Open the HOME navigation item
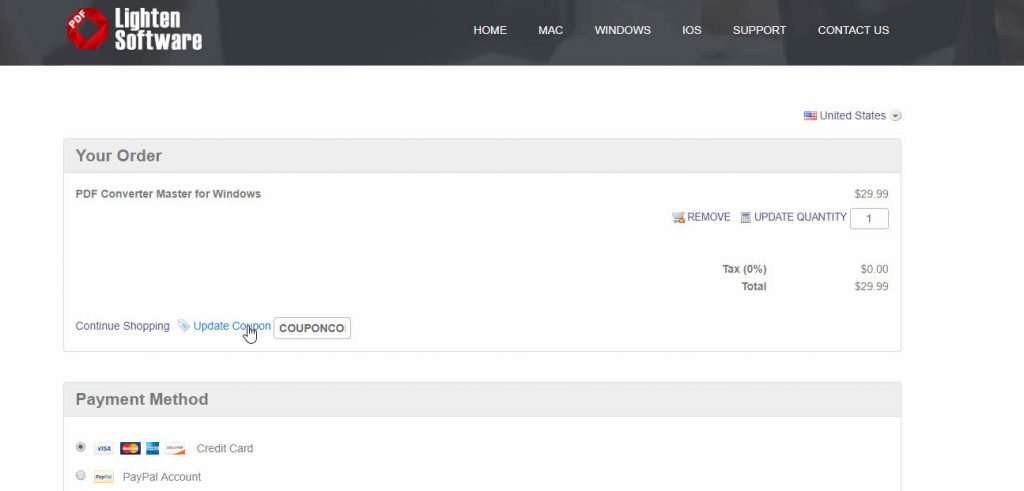Screen dimensions: 1024x491 point(490,30)
